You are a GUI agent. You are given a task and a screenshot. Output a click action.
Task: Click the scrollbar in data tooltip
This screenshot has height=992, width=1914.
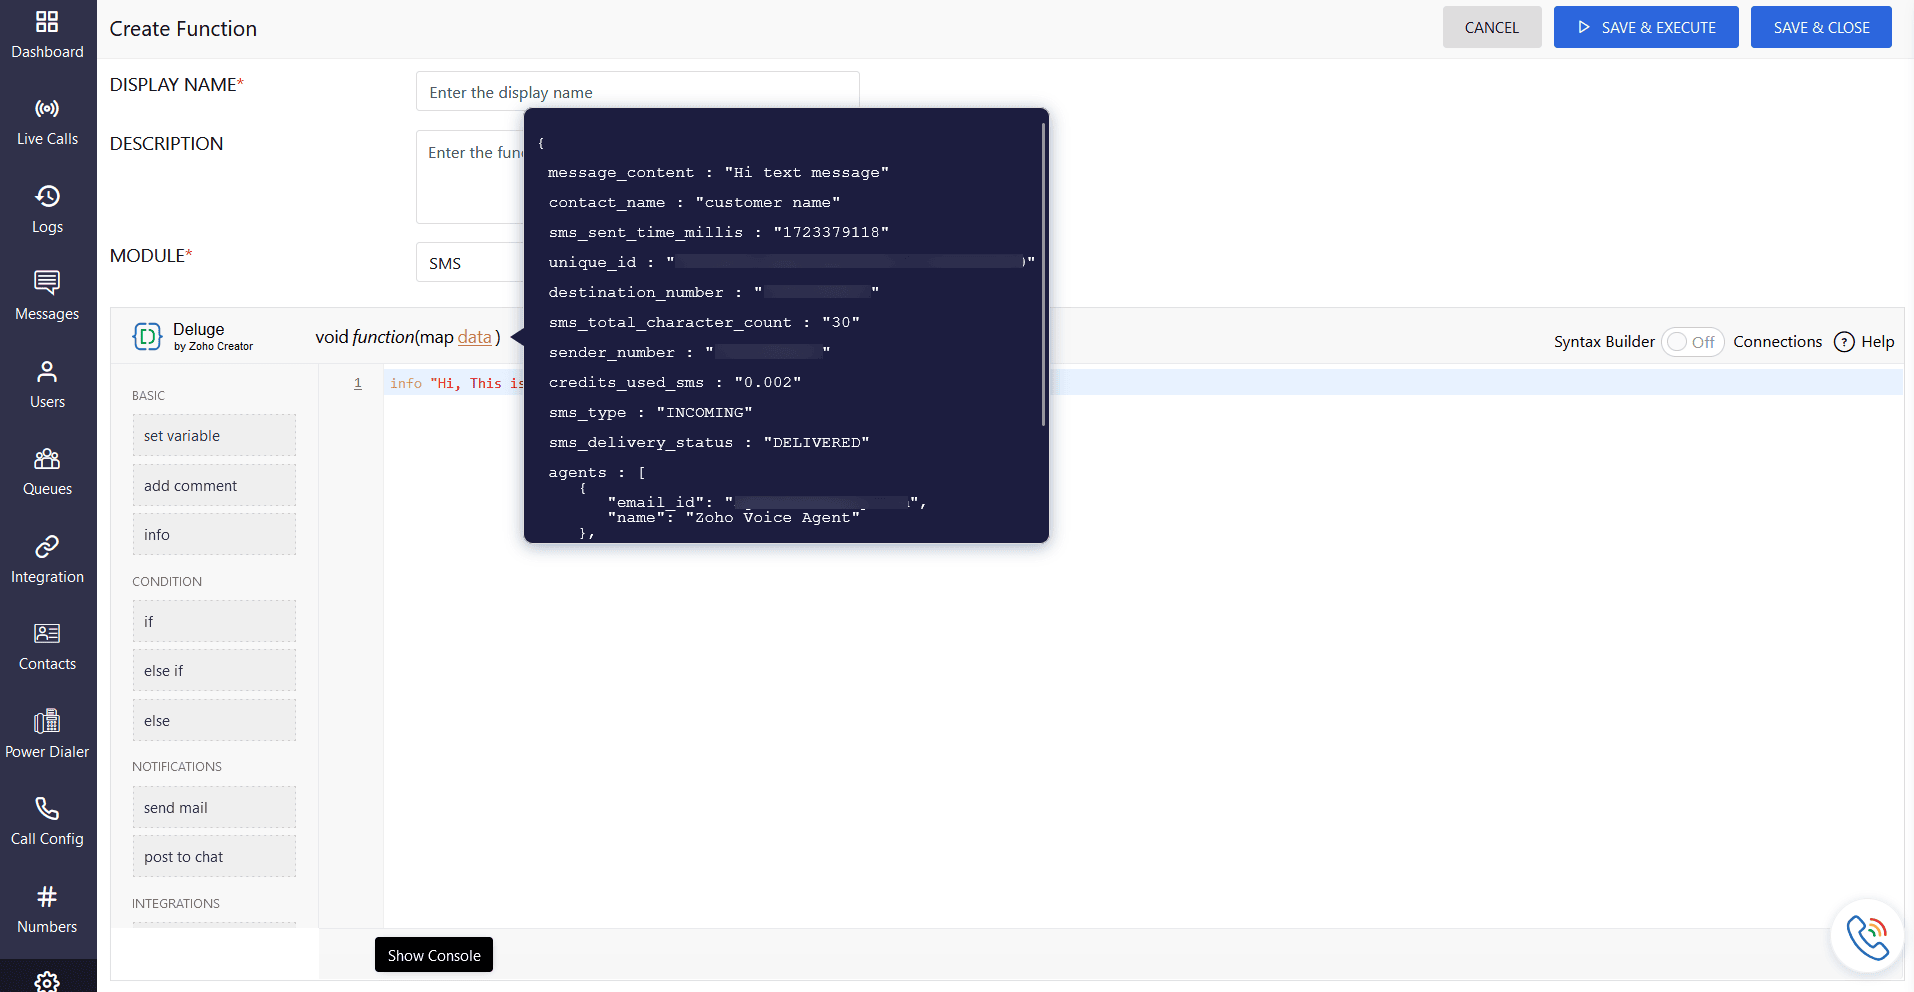1044,275
